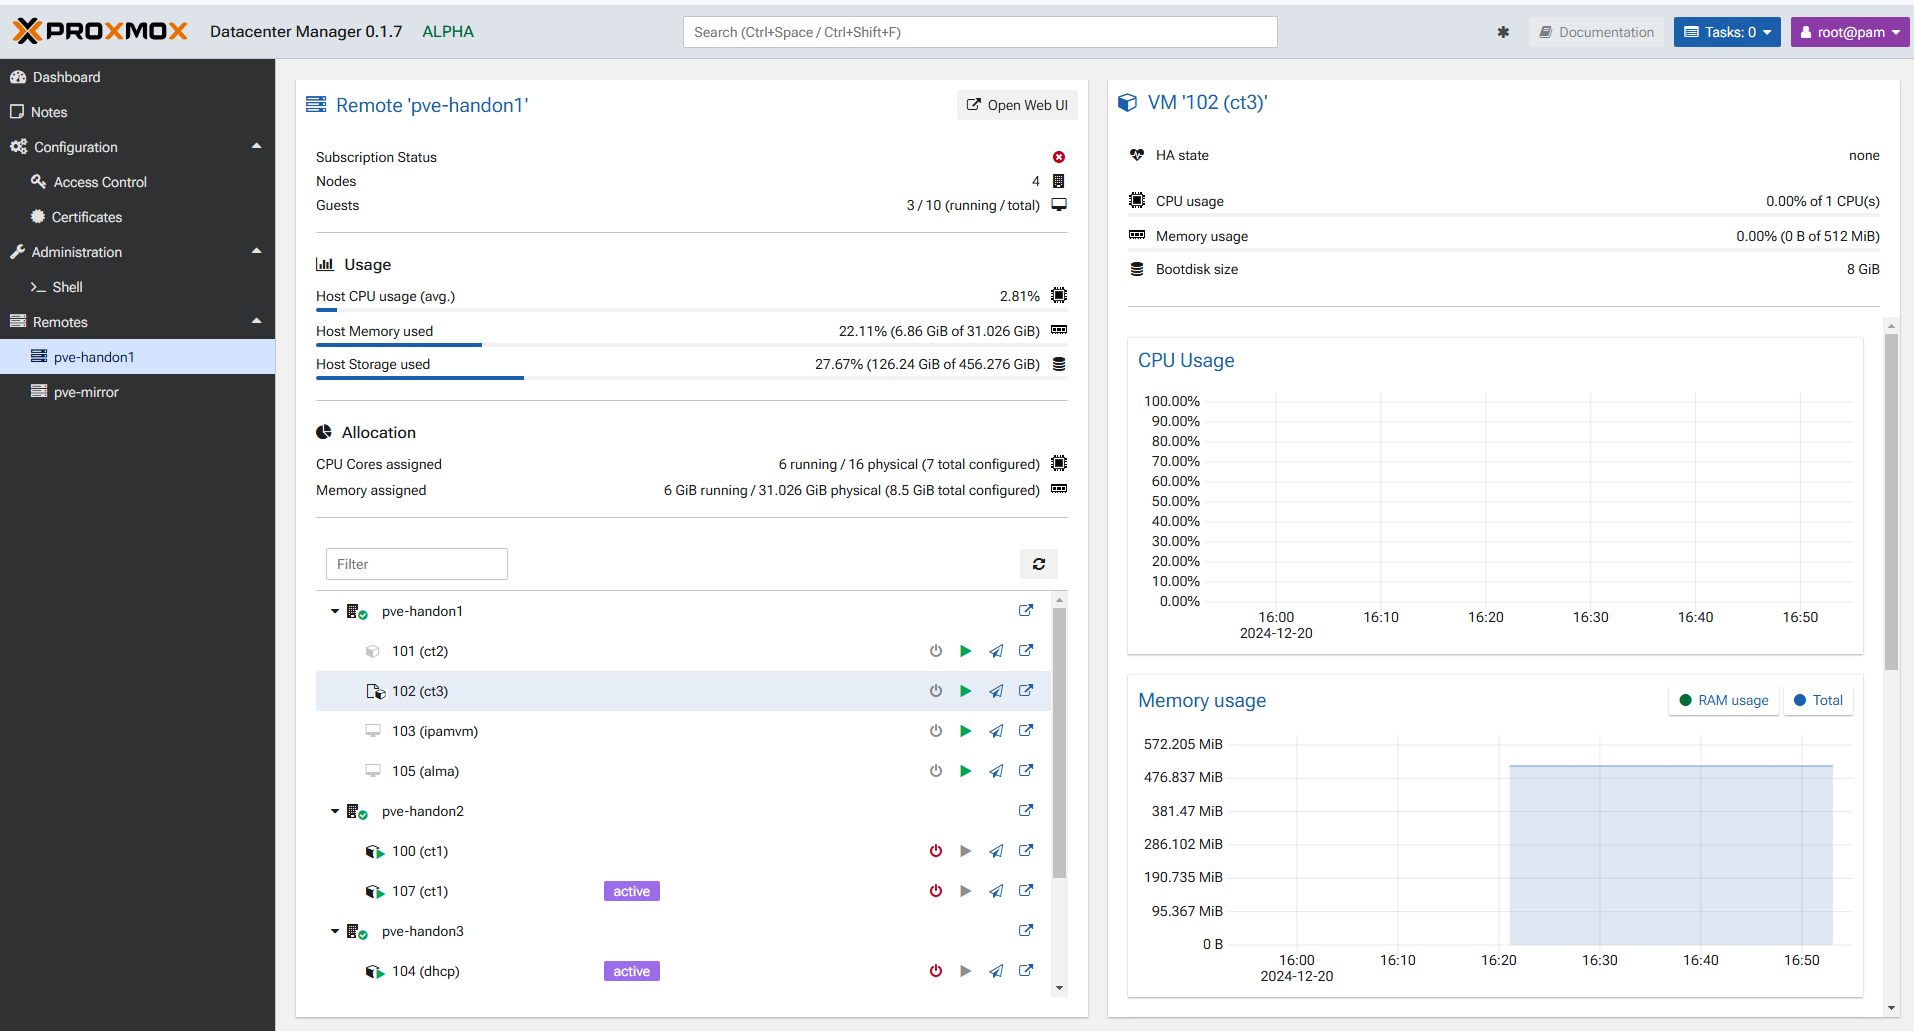
Task: Click the start icon for 101 (ct2)
Action: coord(965,651)
